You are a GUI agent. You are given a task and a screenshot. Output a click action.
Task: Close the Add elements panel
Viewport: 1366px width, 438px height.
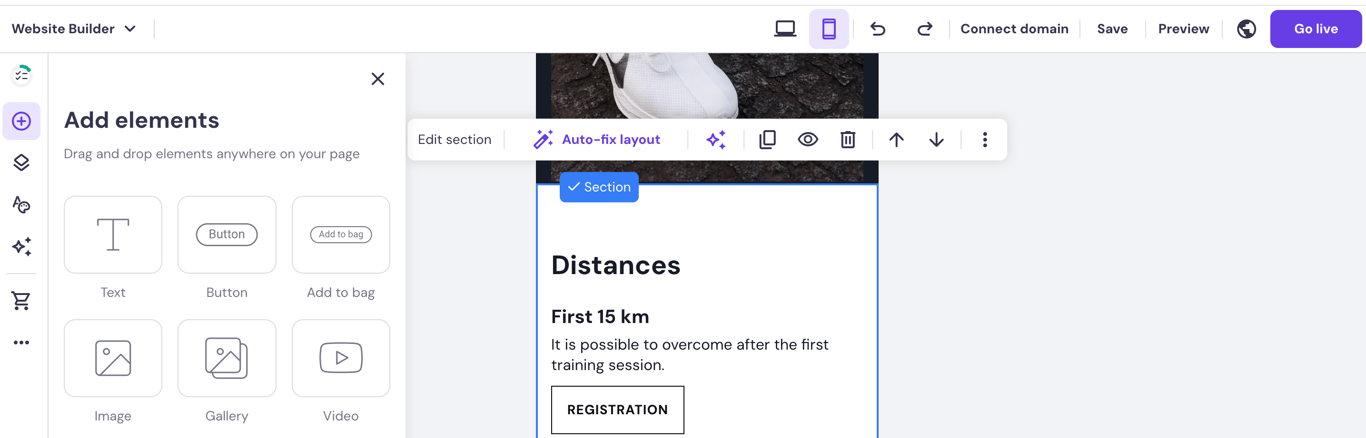coord(378,79)
